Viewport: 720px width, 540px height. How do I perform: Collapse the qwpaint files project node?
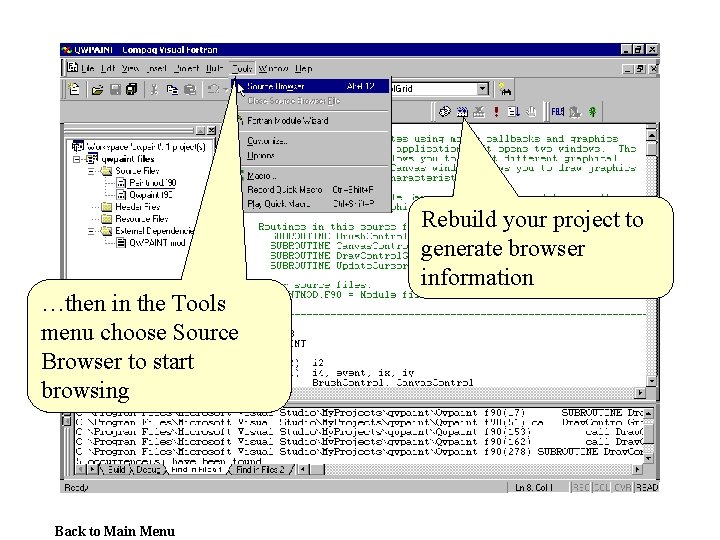[77, 159]
